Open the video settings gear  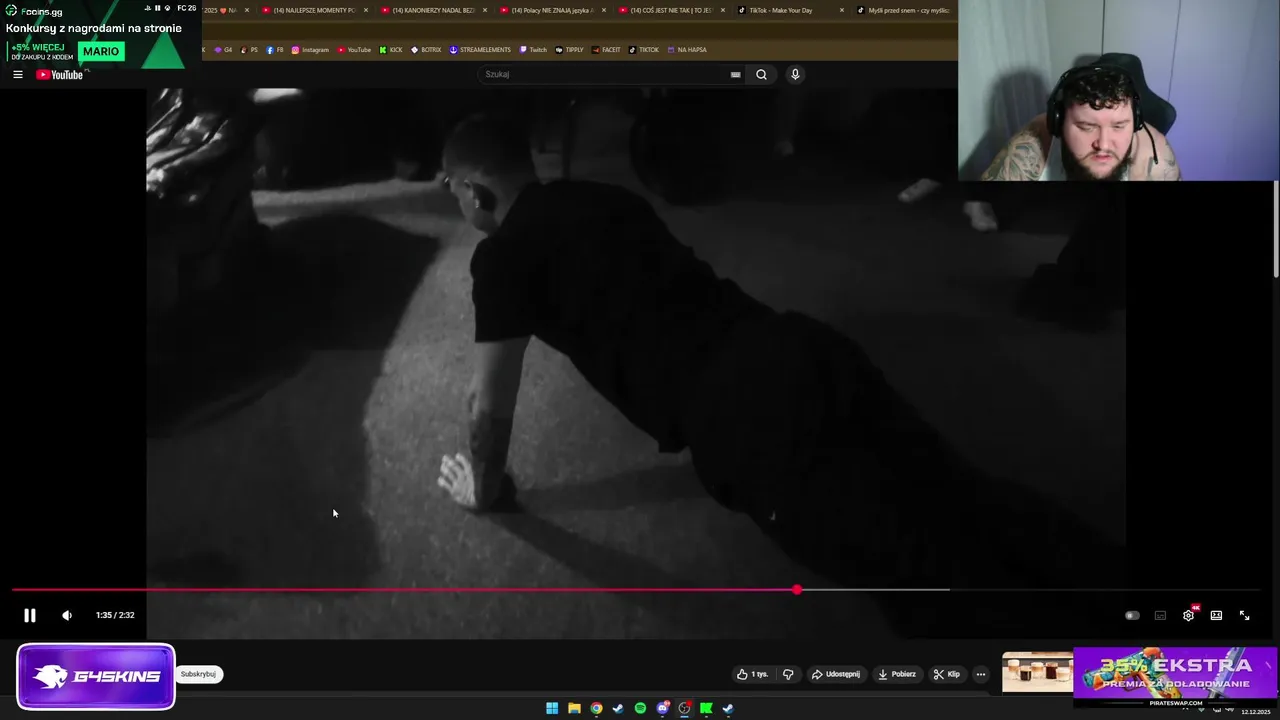1188,616
